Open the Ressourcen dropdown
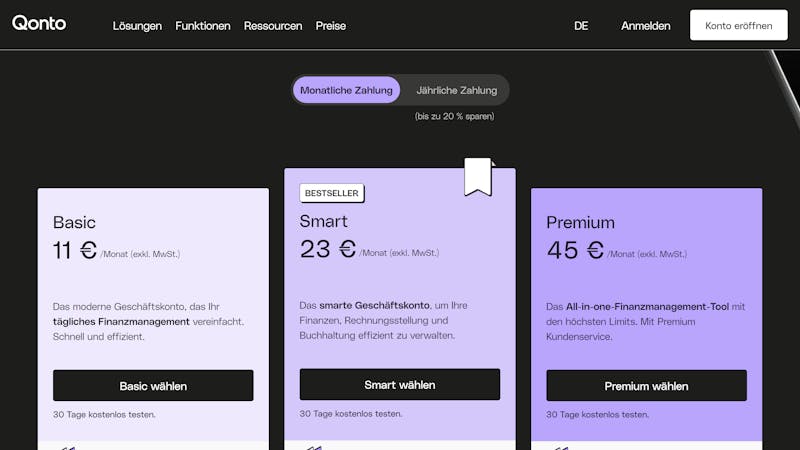800x450 pixels. [273, 26]
